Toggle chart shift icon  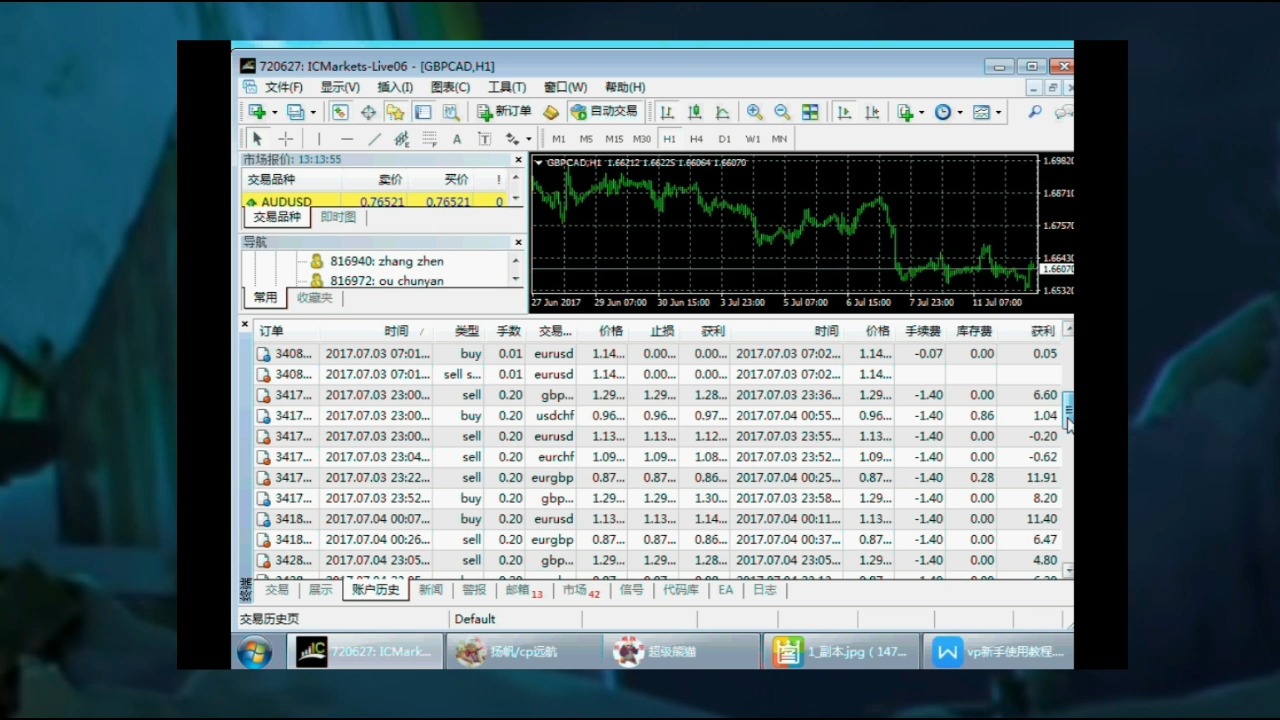pyautogui.click(x=872, y=112)
